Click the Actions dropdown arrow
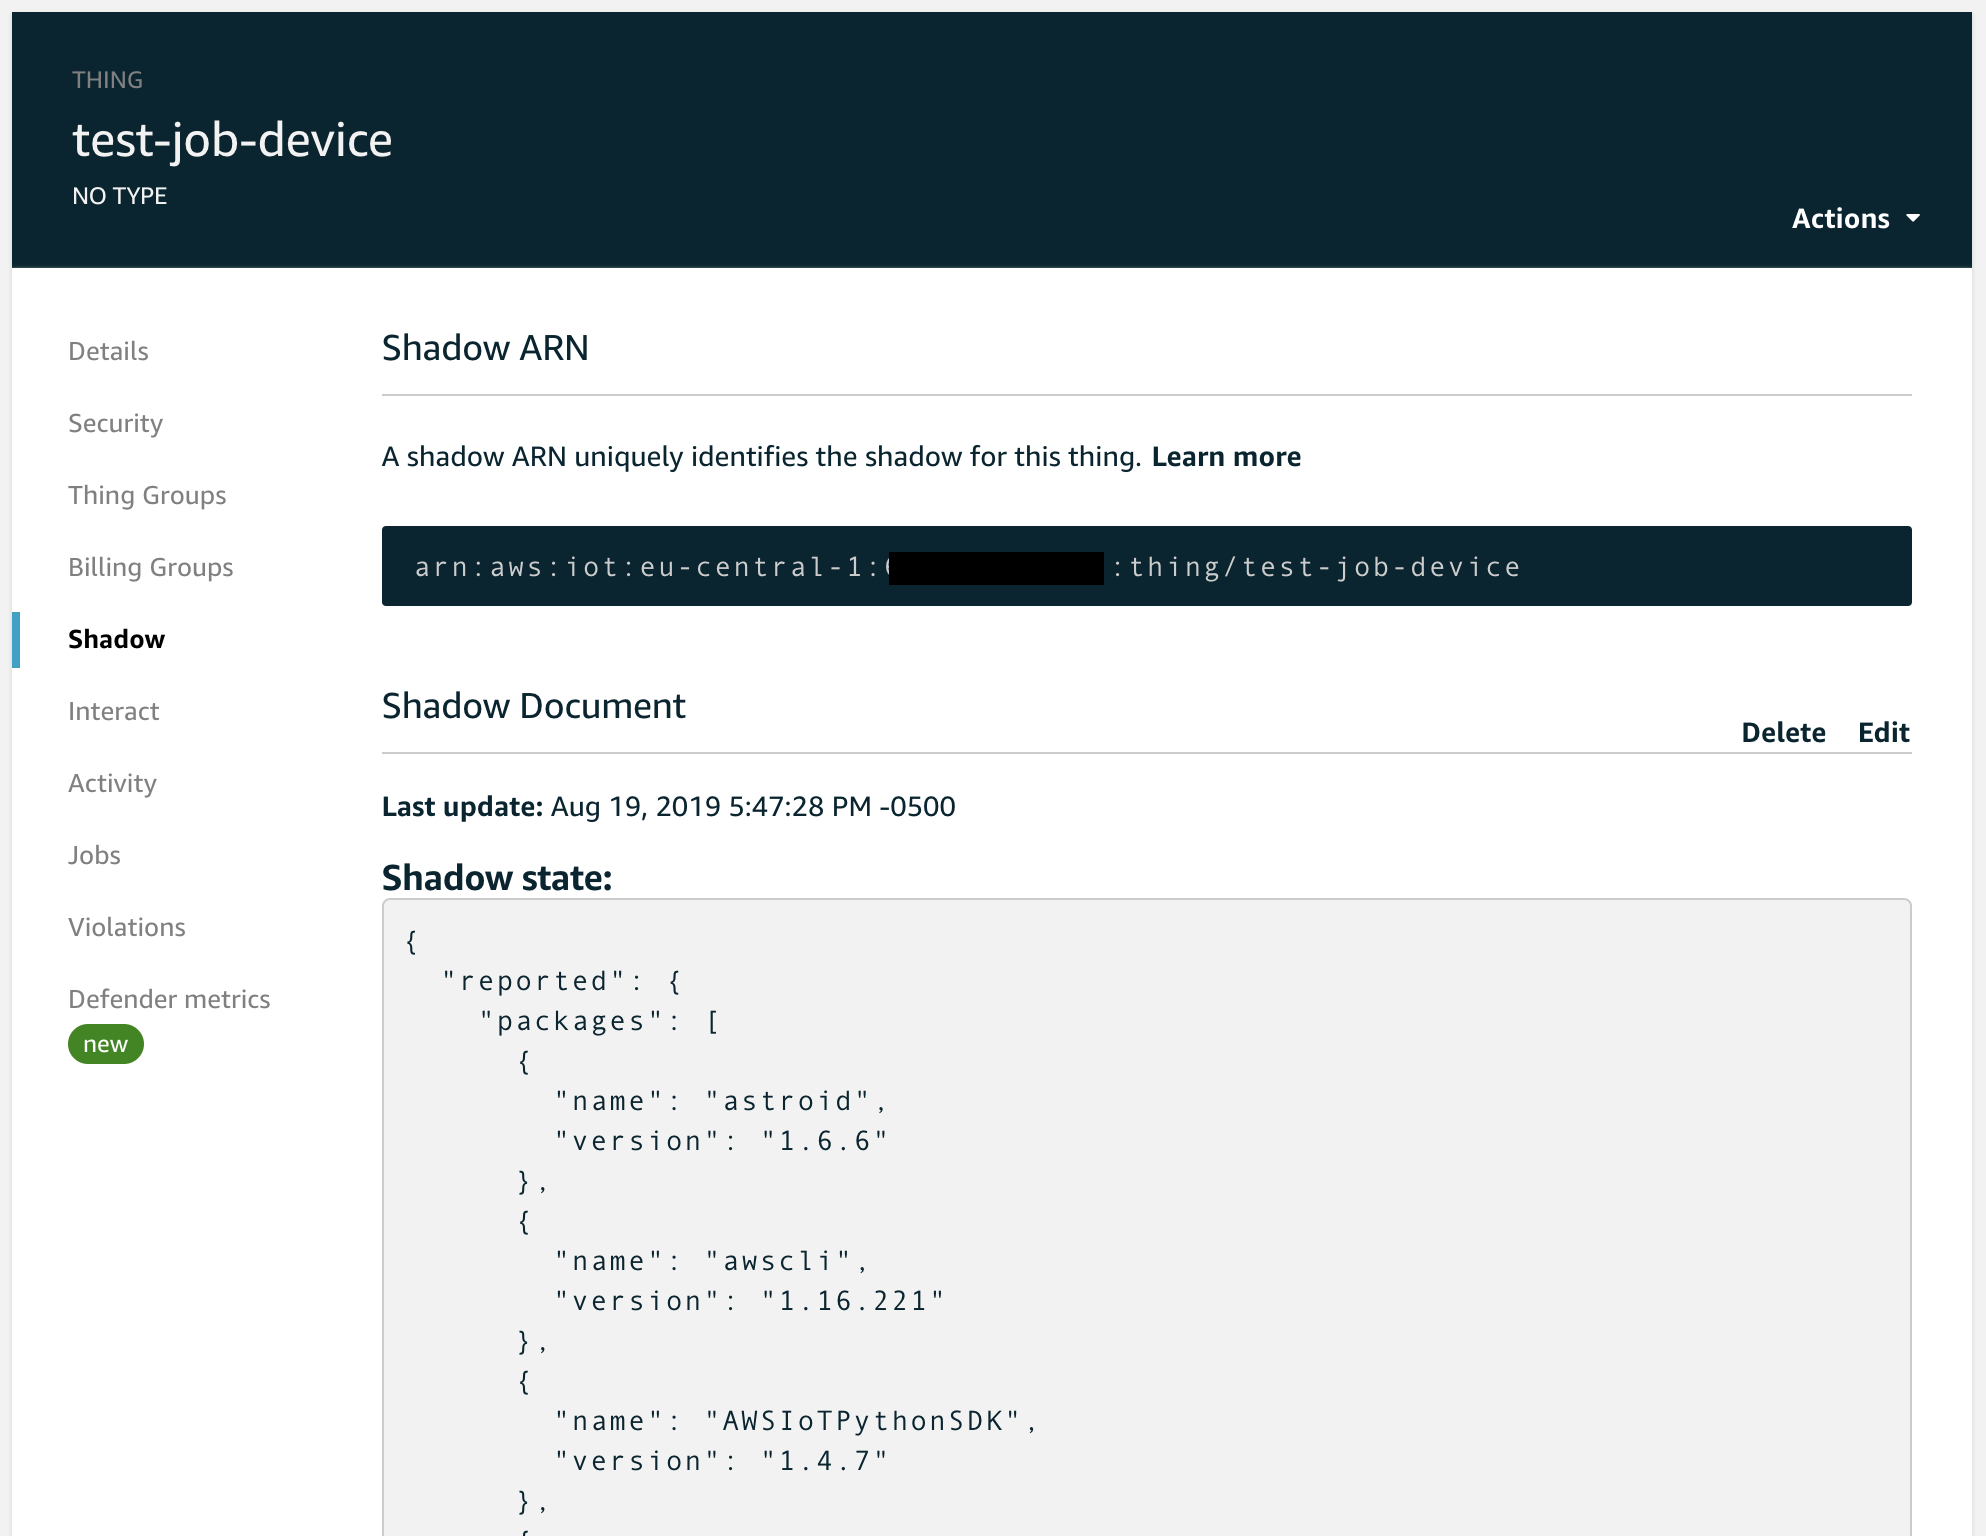 coord(1913,218)
